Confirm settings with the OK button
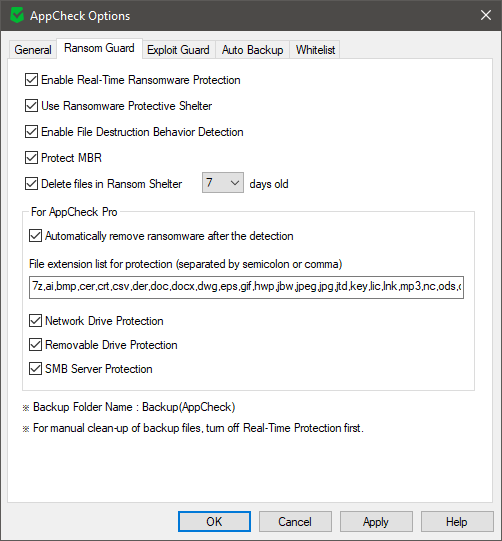The image size is (502, 541). pos(214,522)
